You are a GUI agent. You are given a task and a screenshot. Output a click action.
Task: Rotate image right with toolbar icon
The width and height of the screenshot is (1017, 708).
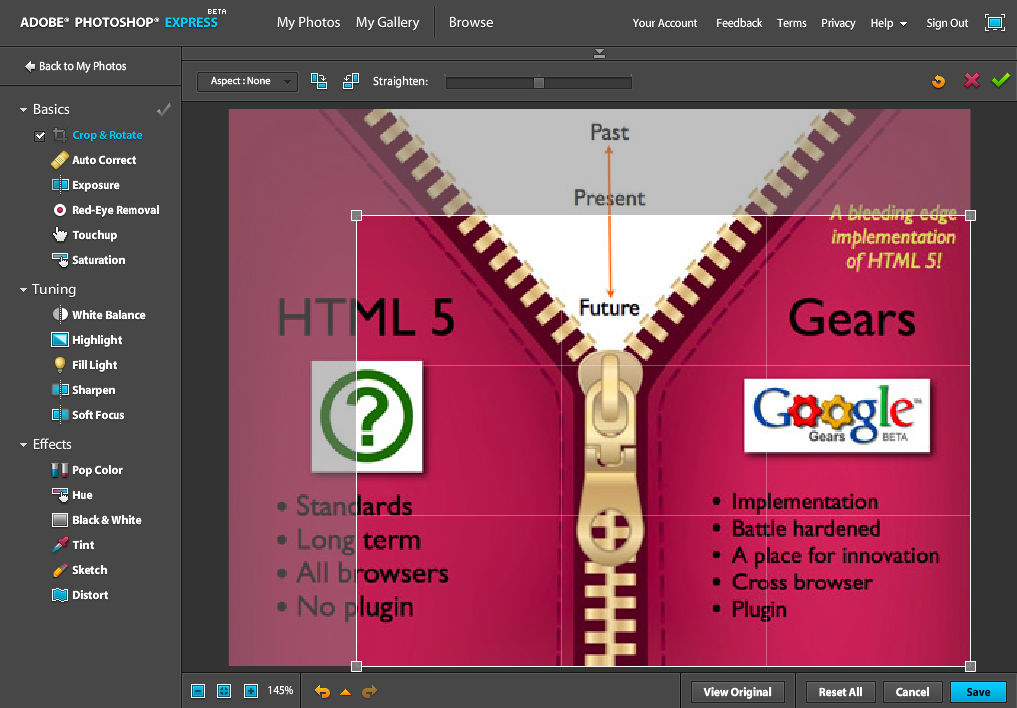tap(318, 81)
